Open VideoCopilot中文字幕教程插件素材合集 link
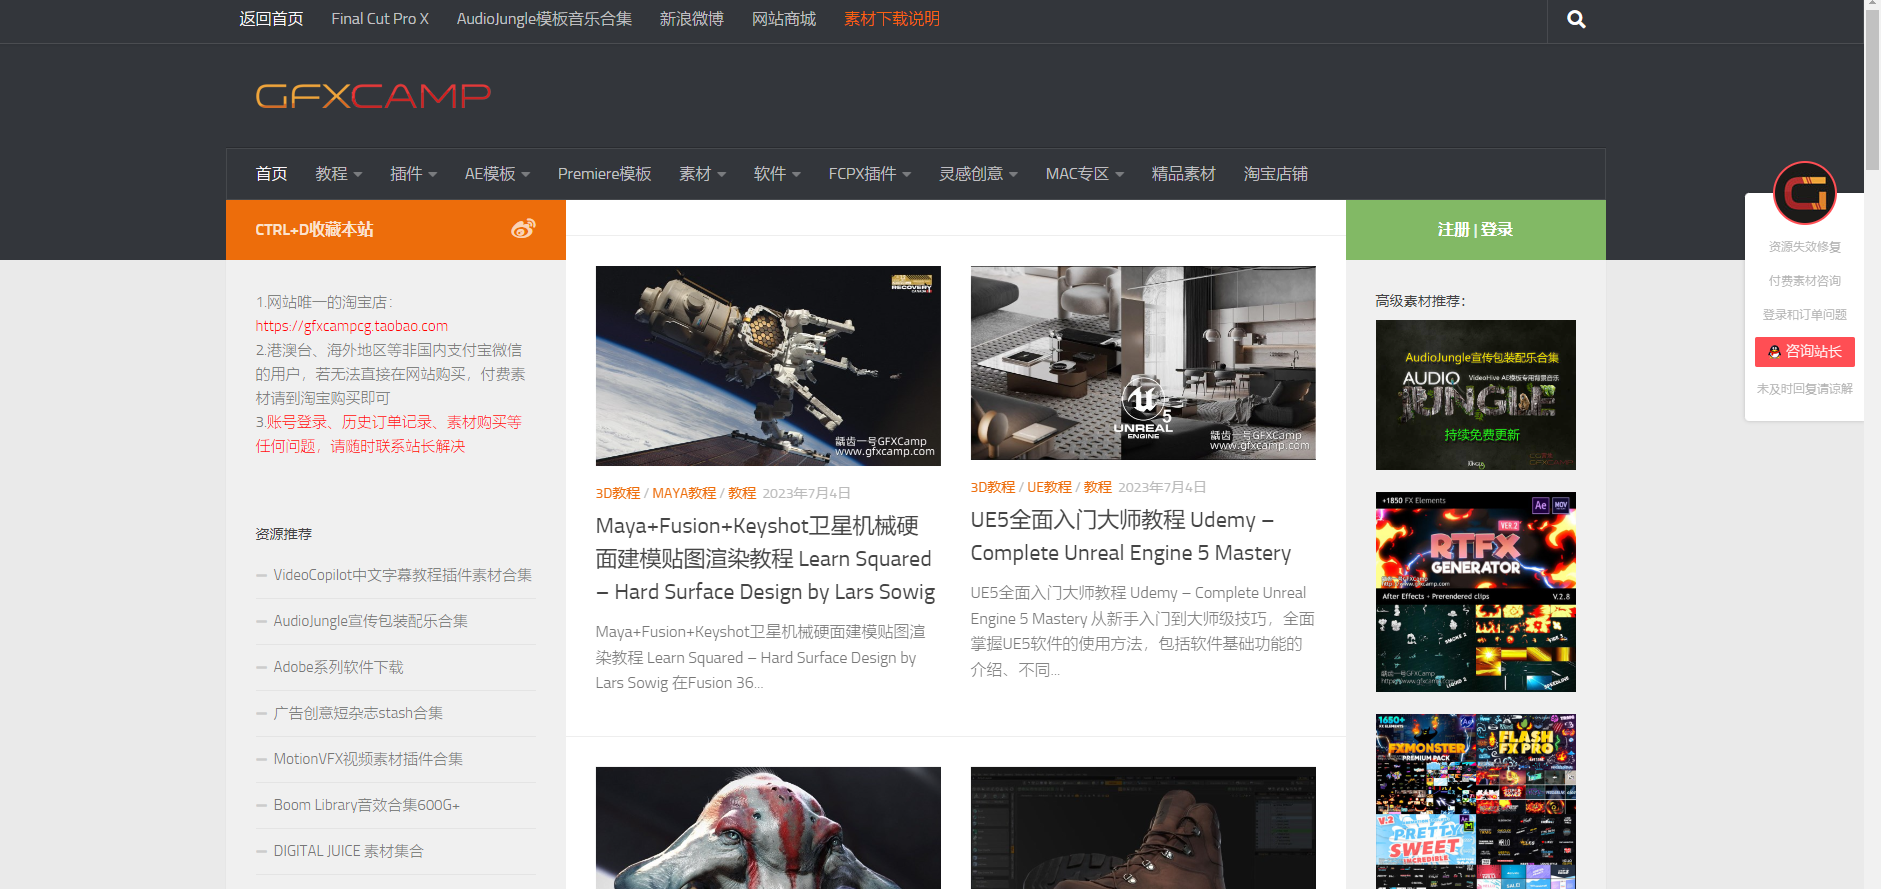The image size is (1881, 889). [x=402, y=575]
